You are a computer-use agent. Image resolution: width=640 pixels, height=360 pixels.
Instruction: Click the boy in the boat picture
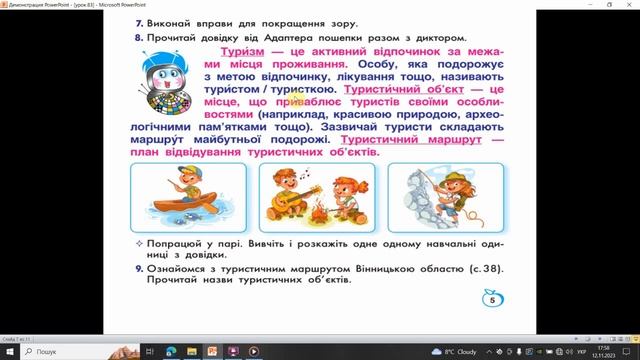click(x=188, y=198)
